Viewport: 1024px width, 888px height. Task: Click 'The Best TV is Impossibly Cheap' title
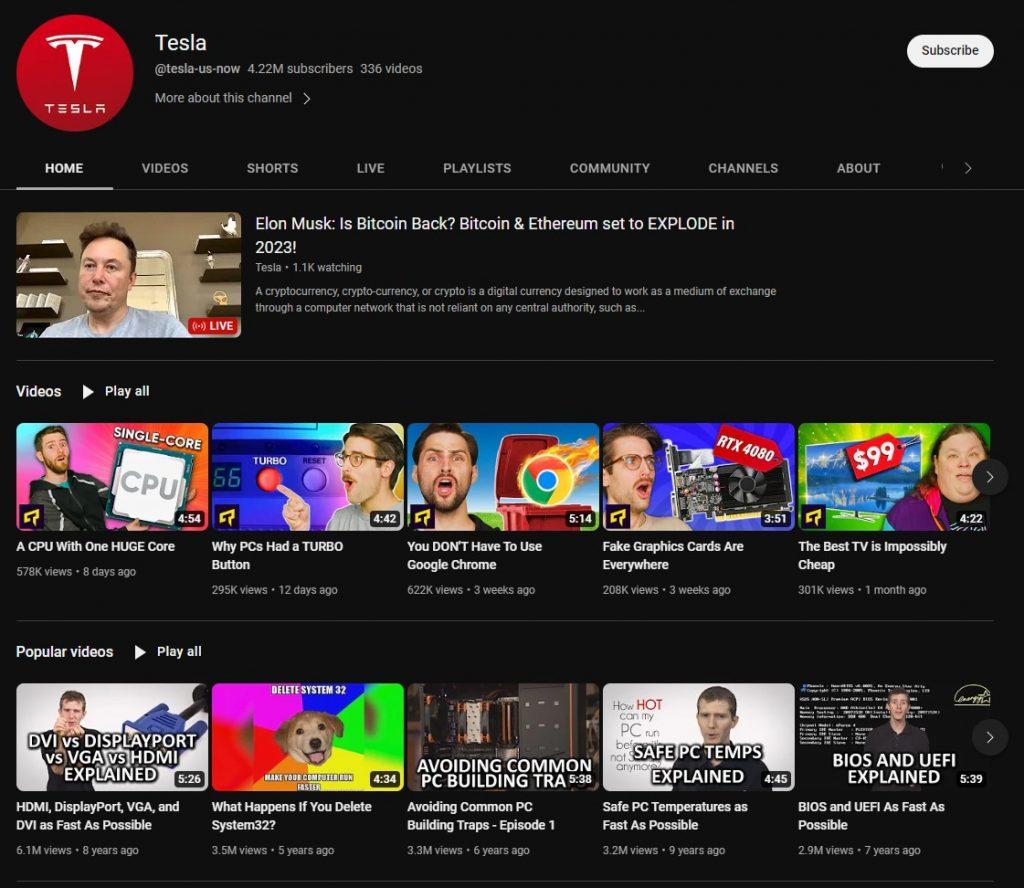[872, 556]
